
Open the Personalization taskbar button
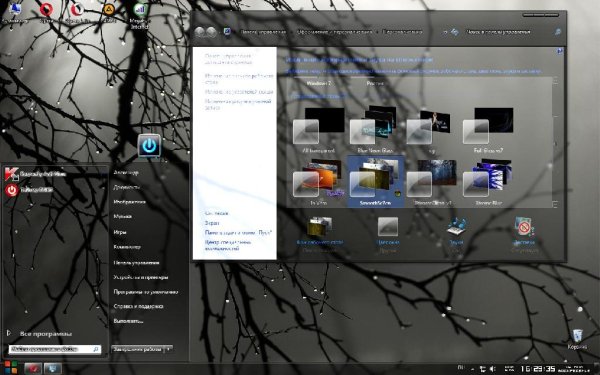(52, 368)
